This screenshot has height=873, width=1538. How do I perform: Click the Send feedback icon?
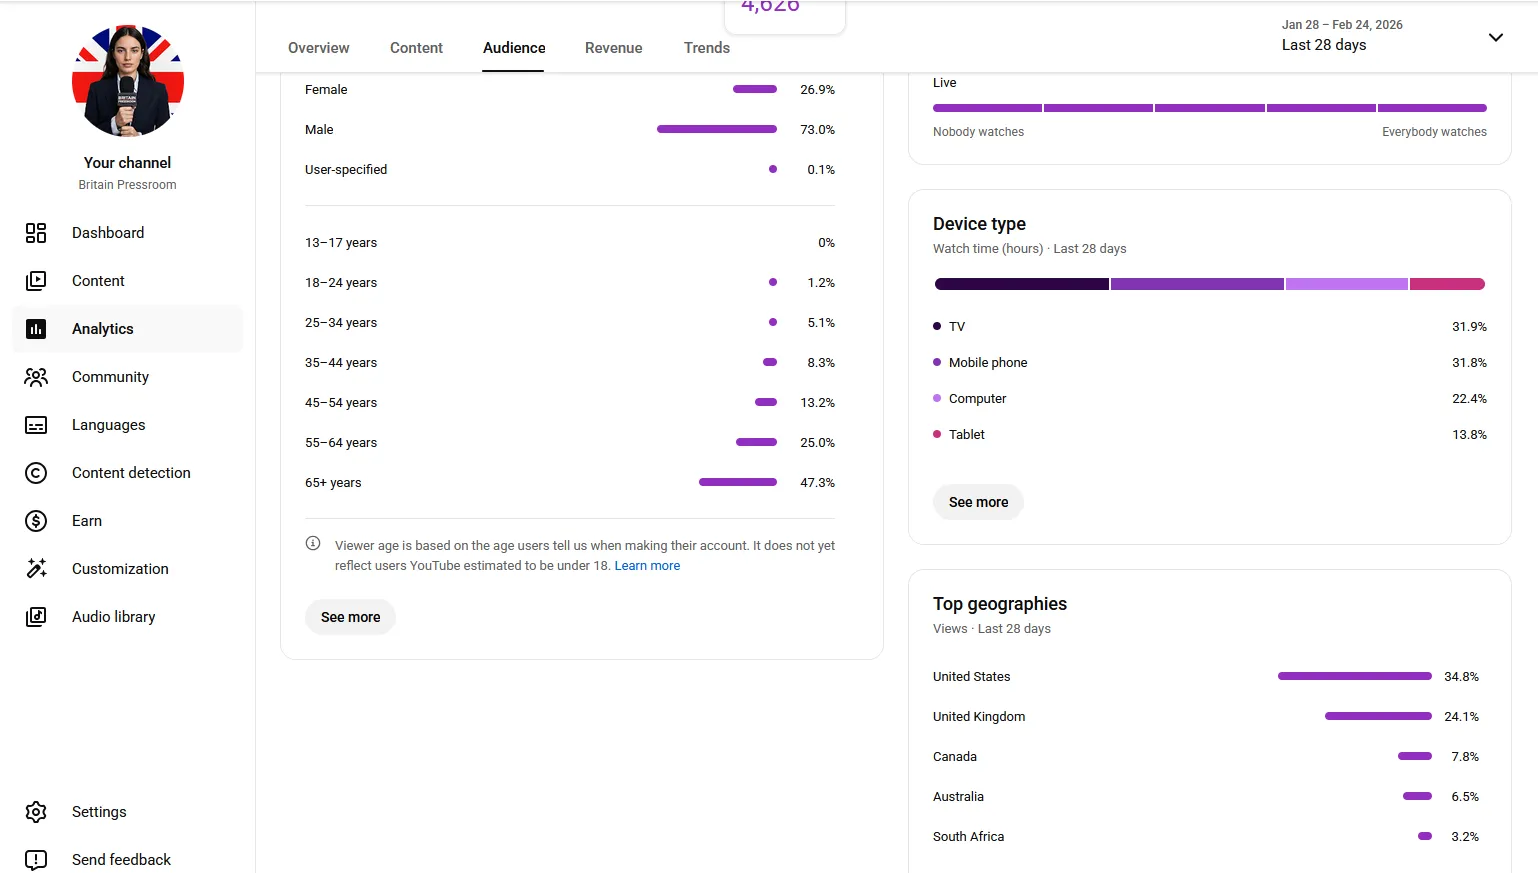36,860
